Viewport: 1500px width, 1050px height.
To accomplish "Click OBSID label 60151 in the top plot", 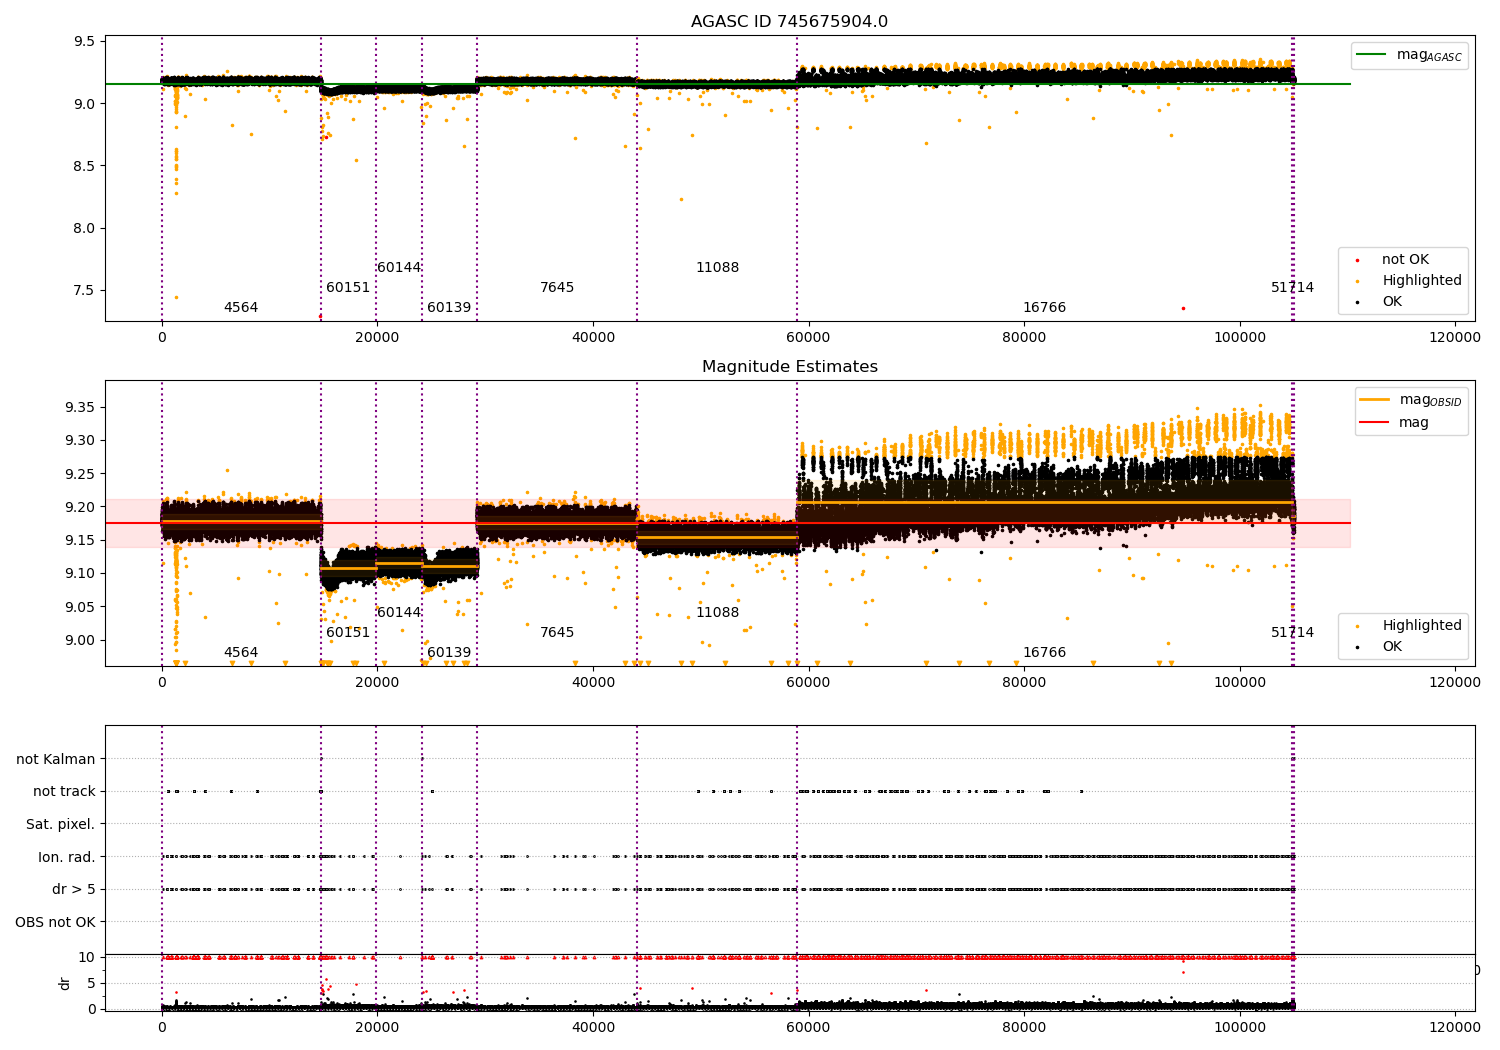I will (x=348, y=288).
